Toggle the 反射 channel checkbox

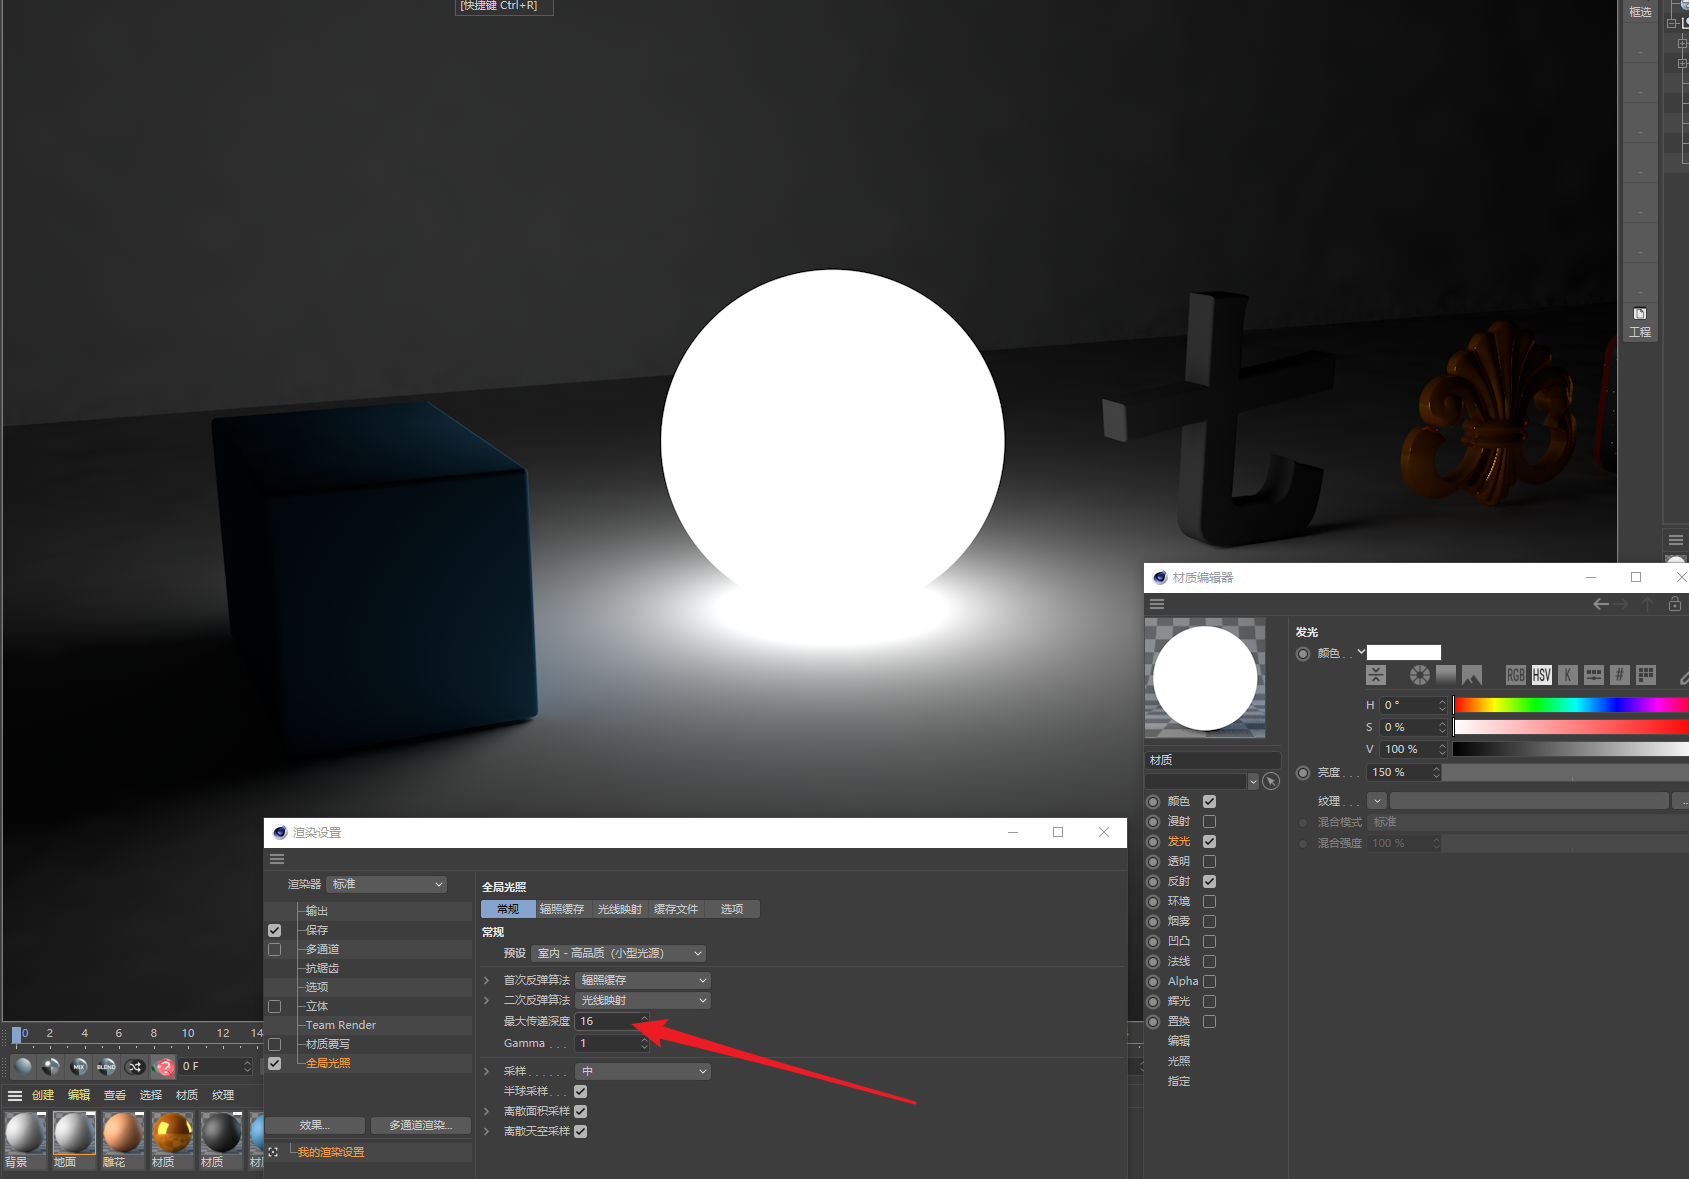click(1209, 881)
